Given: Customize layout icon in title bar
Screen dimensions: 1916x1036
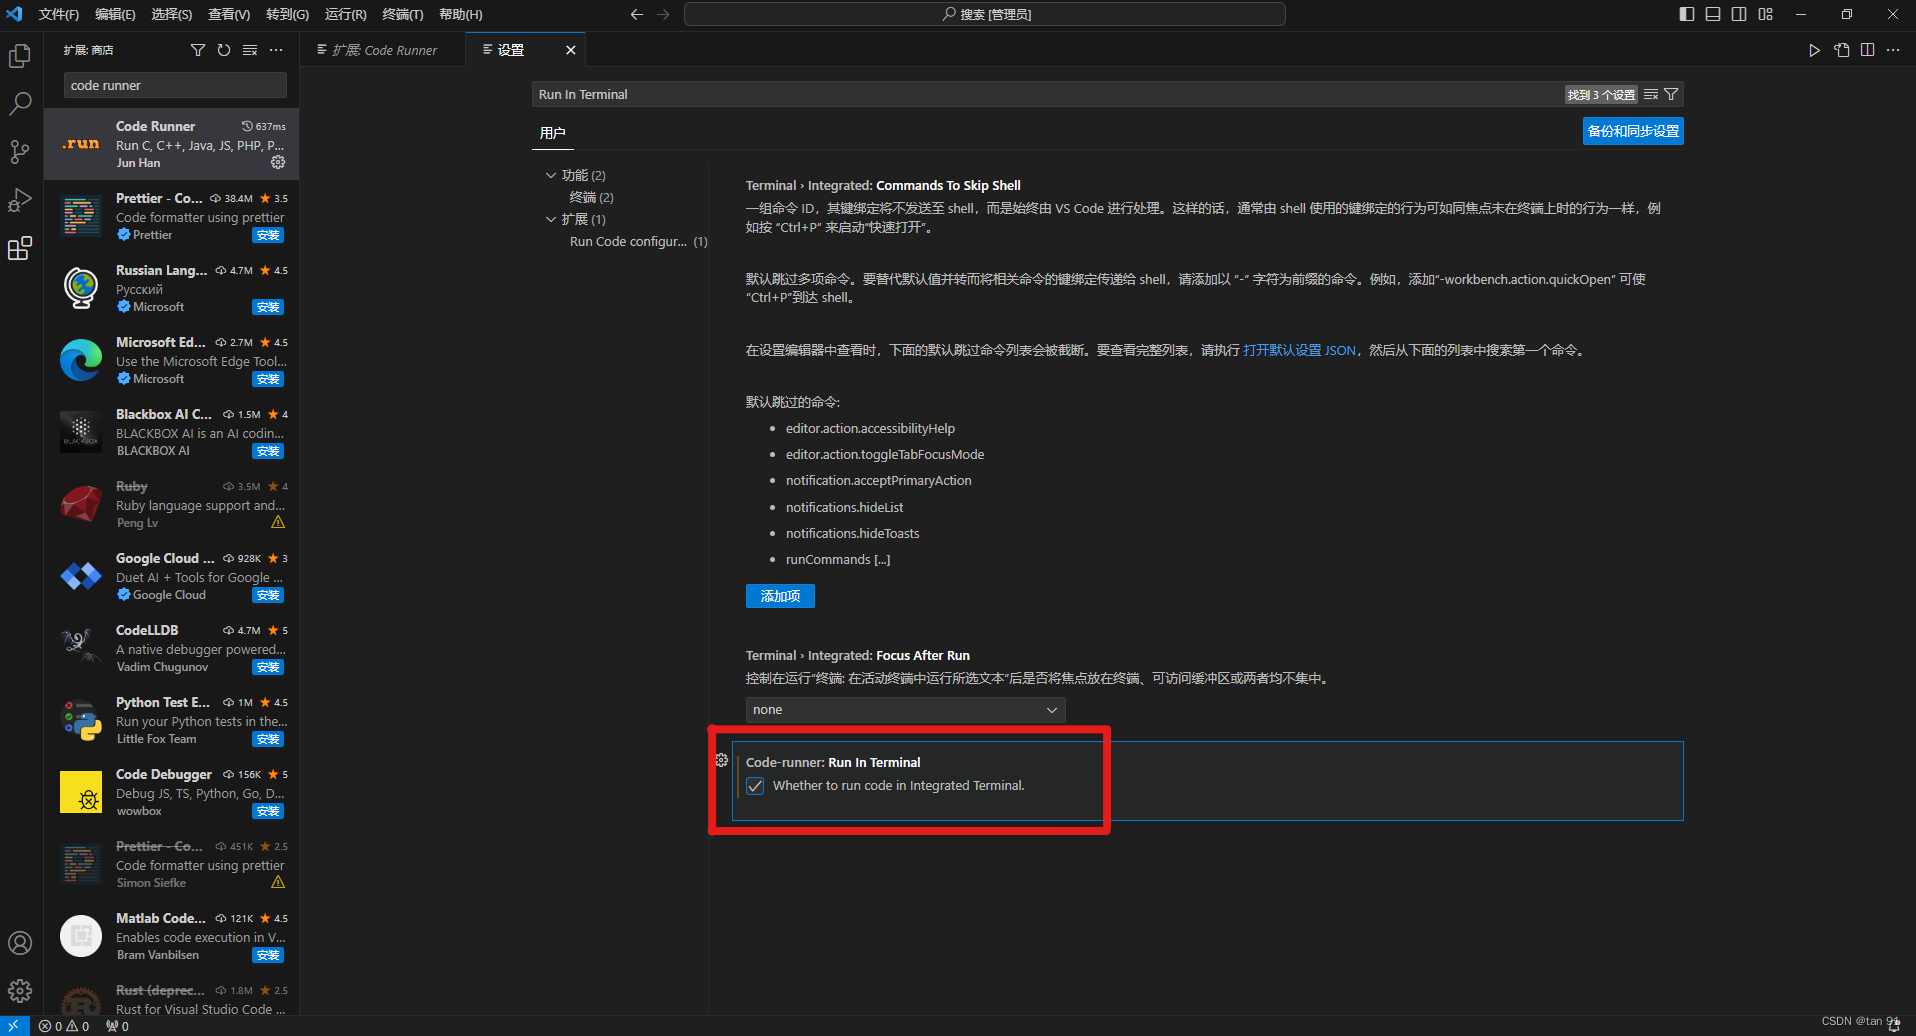Looking at the screenshot, I should coord(1765,14).
